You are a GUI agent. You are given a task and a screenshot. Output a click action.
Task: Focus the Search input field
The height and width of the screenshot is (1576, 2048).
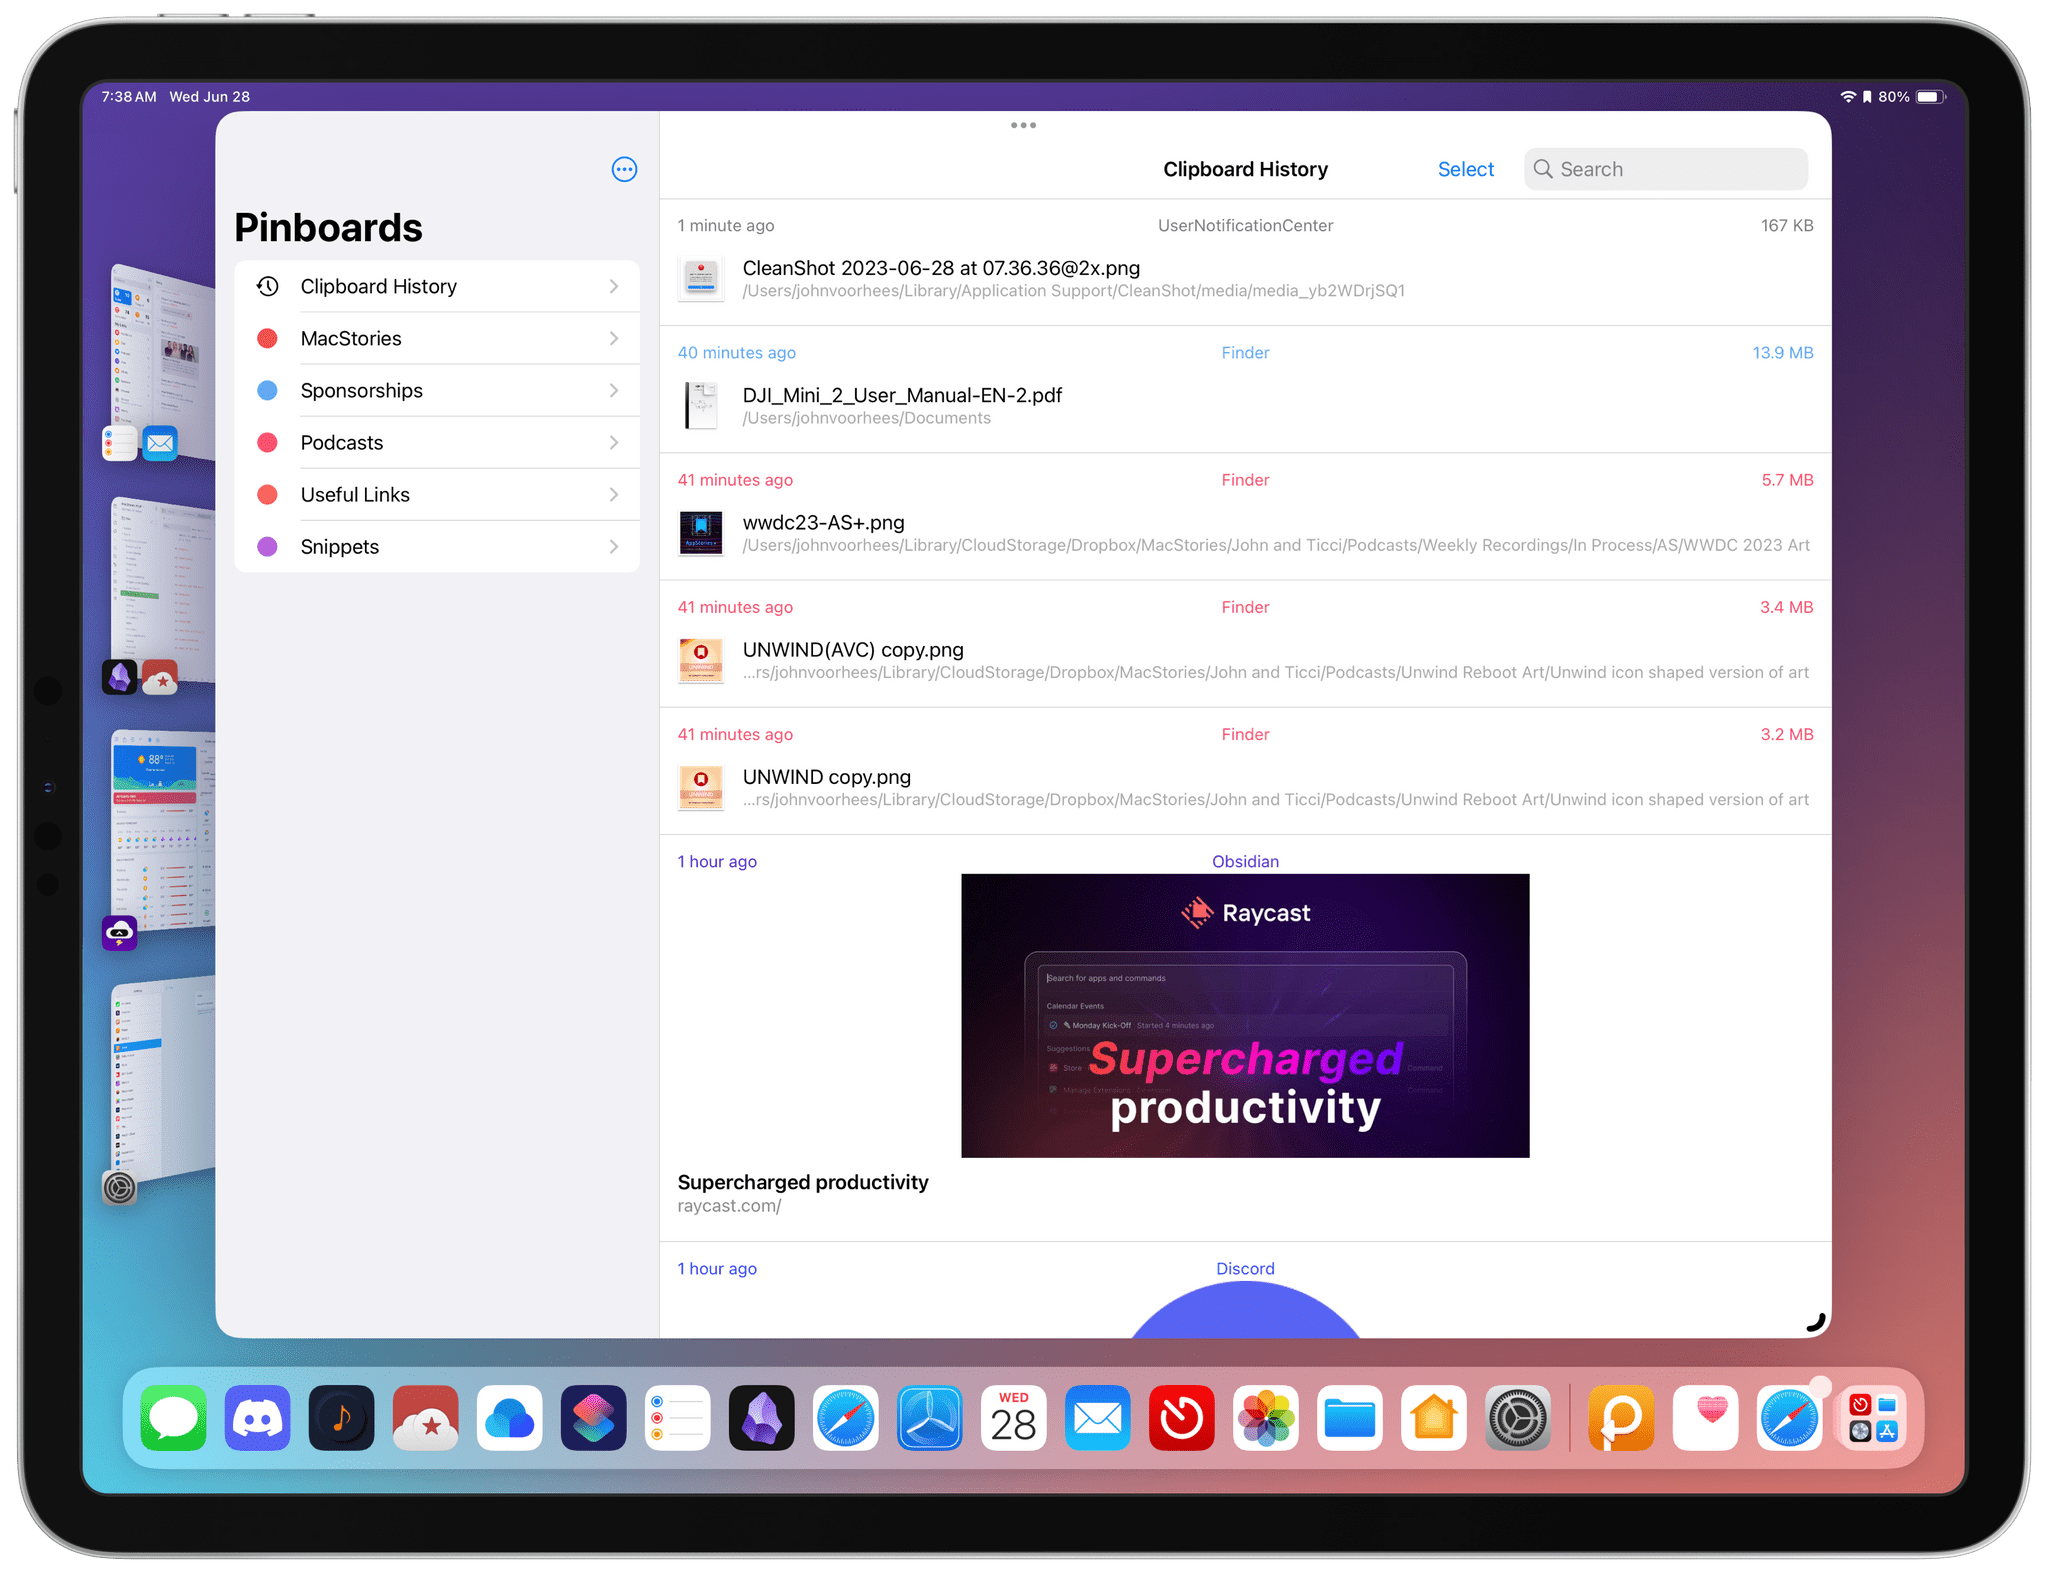pyautogui.click(x=1665, y=169)
